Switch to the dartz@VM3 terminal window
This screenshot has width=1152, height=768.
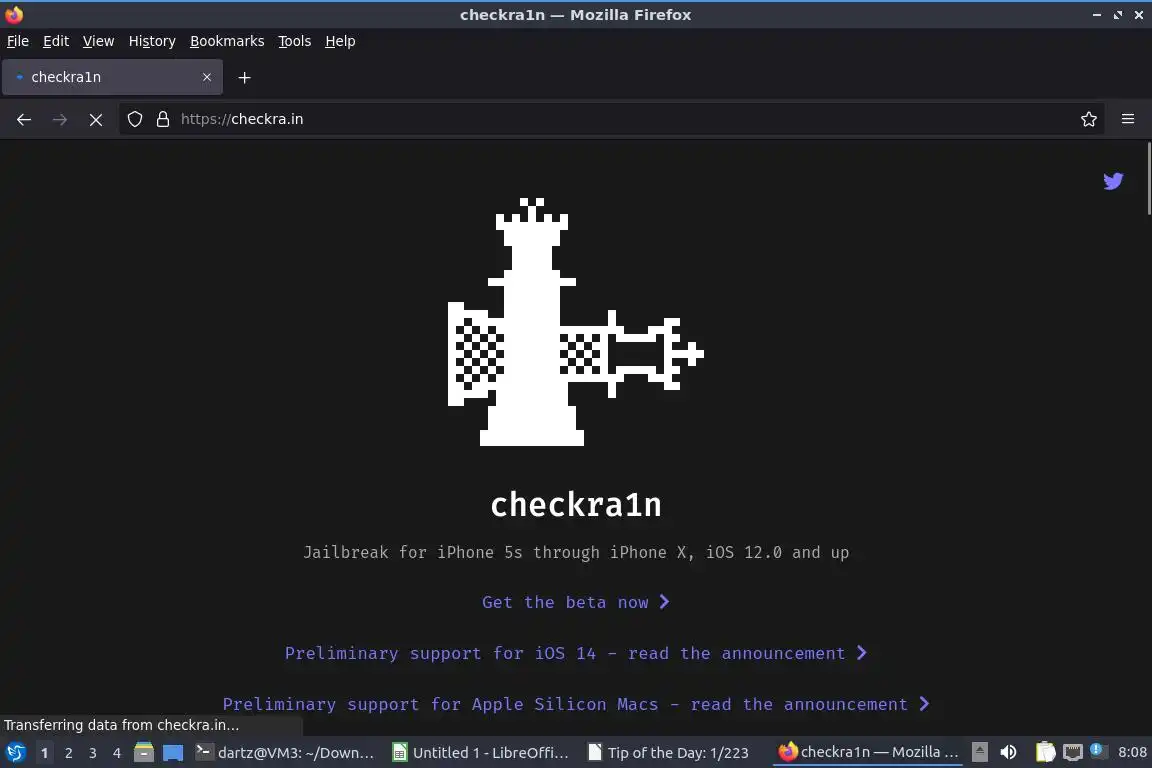coord(286,753)
